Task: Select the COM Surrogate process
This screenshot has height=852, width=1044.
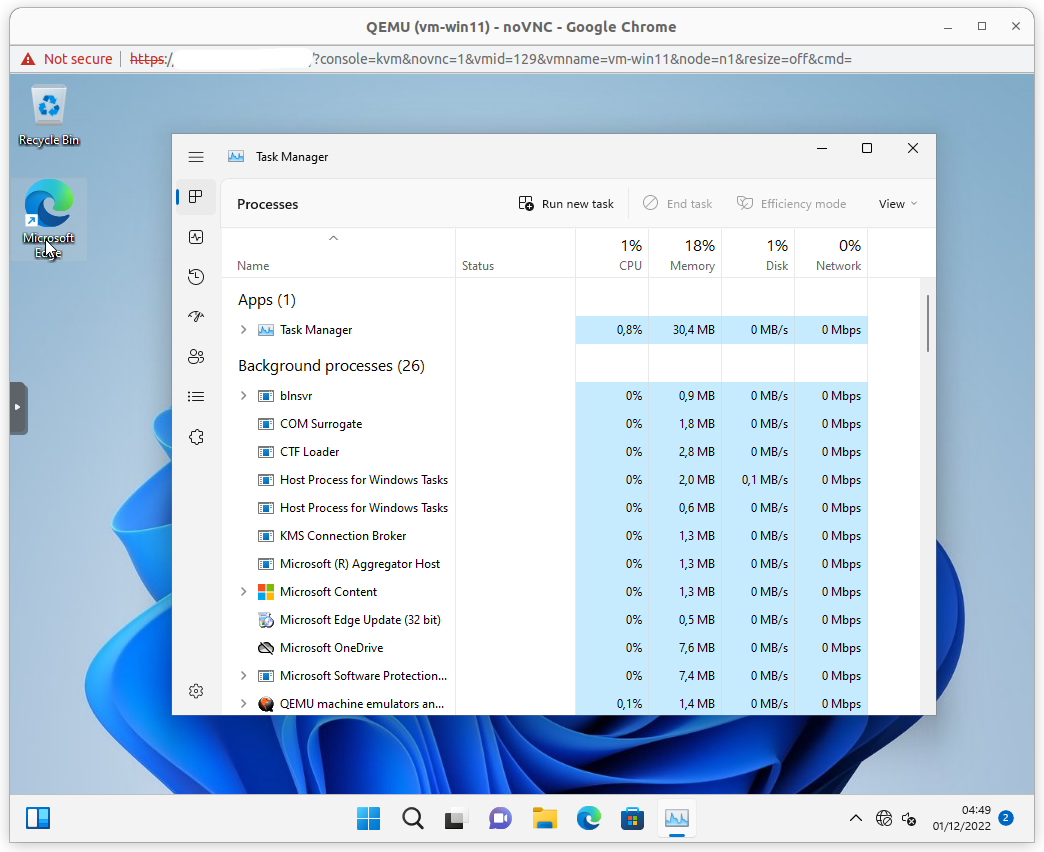Action: pyautogui.click(x=545, y=424)
